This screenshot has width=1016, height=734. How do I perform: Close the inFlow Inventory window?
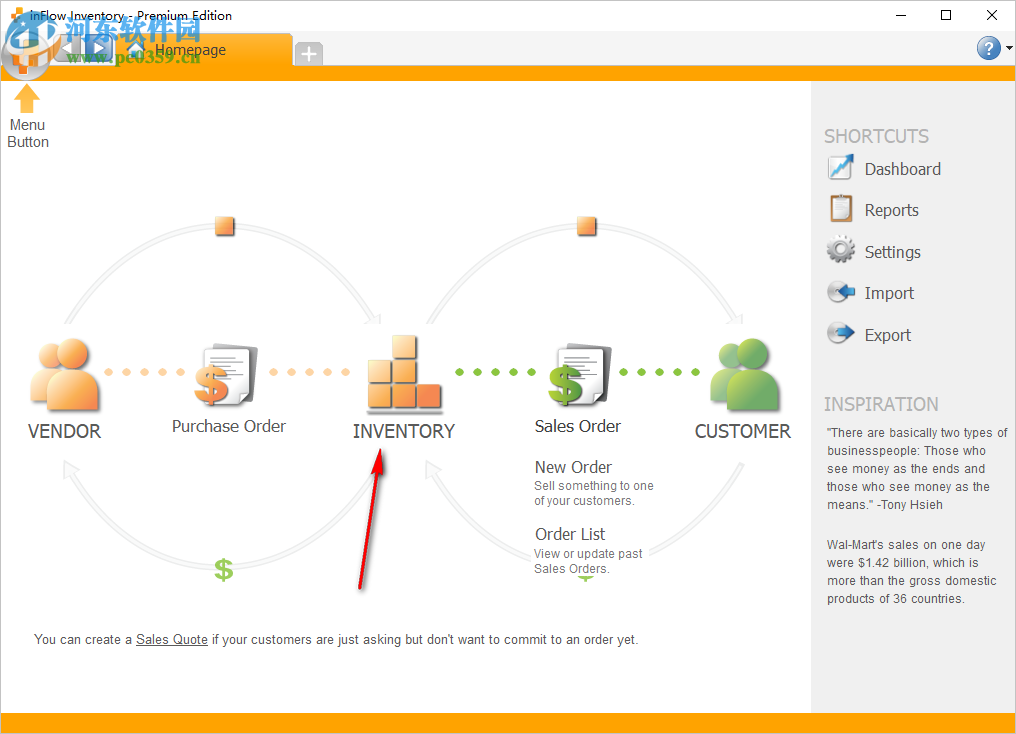pos(992,15)
